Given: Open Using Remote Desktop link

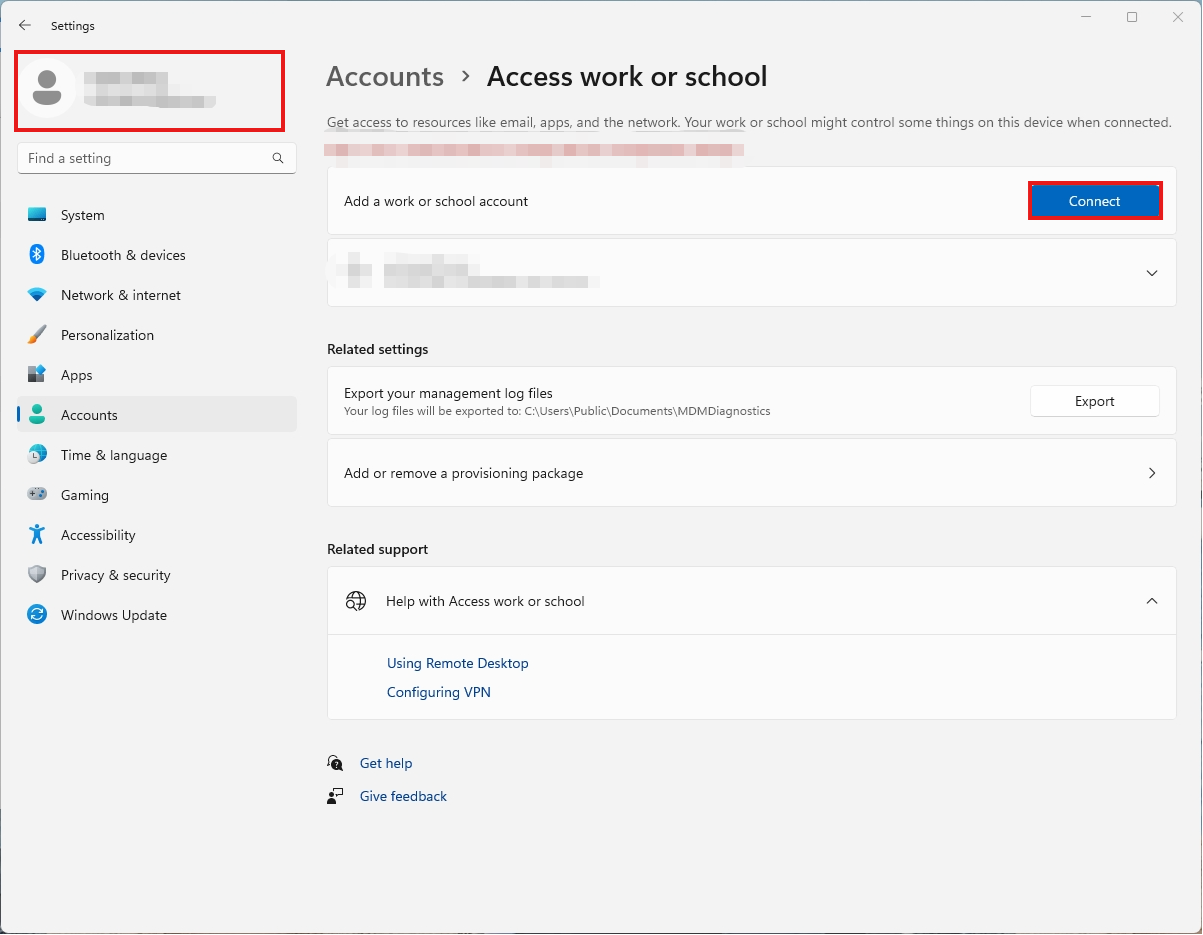Looking at the screenshot, I should point(457,663).
